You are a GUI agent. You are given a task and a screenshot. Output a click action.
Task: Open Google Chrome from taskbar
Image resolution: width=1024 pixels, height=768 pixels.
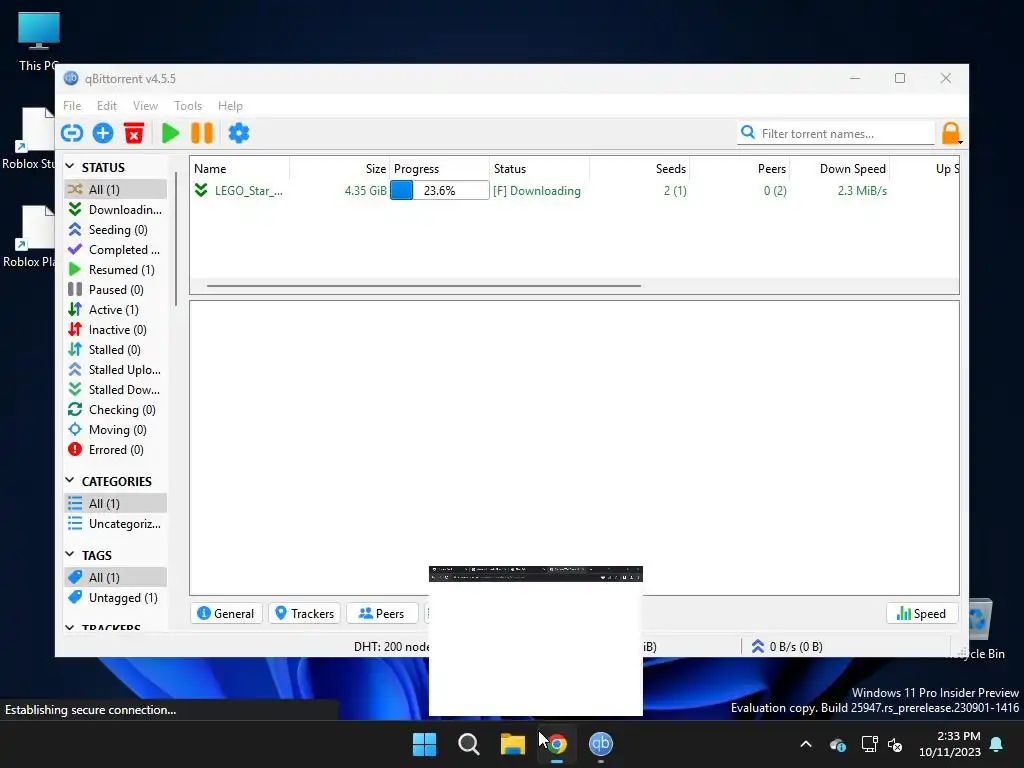tap(556, 744)
